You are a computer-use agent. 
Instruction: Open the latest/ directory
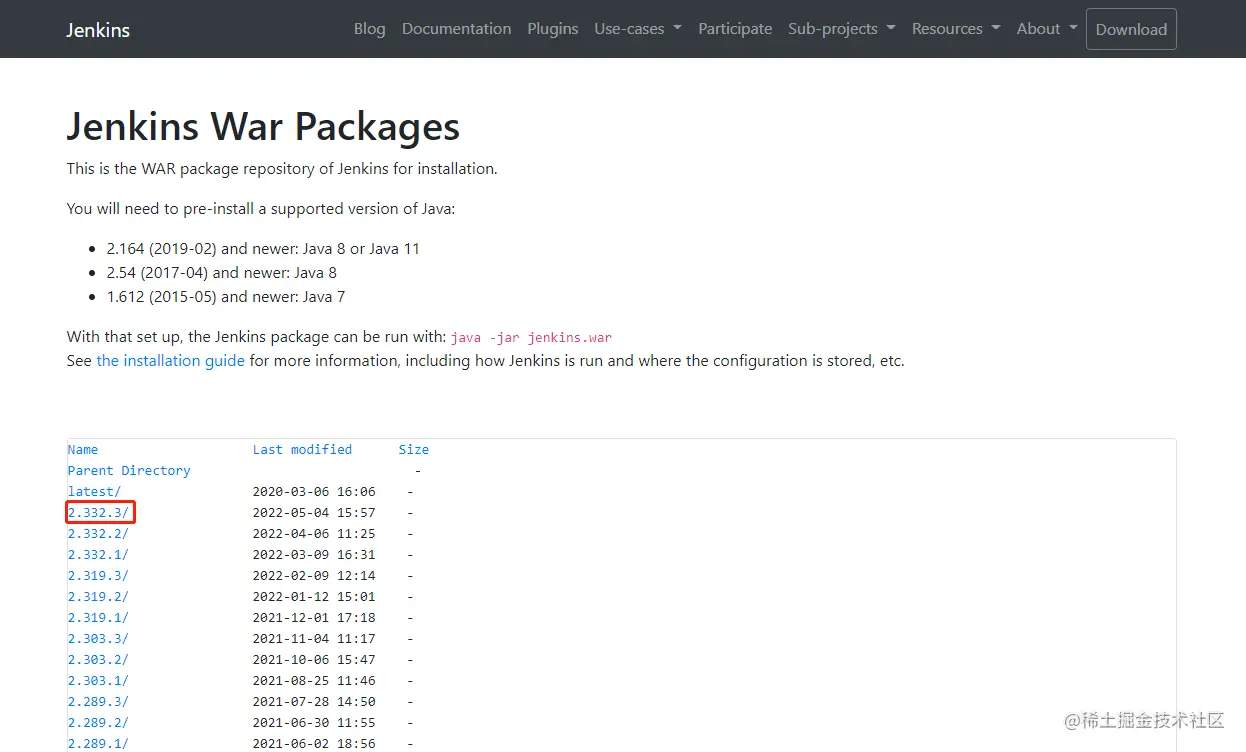[x=94, y=492]
